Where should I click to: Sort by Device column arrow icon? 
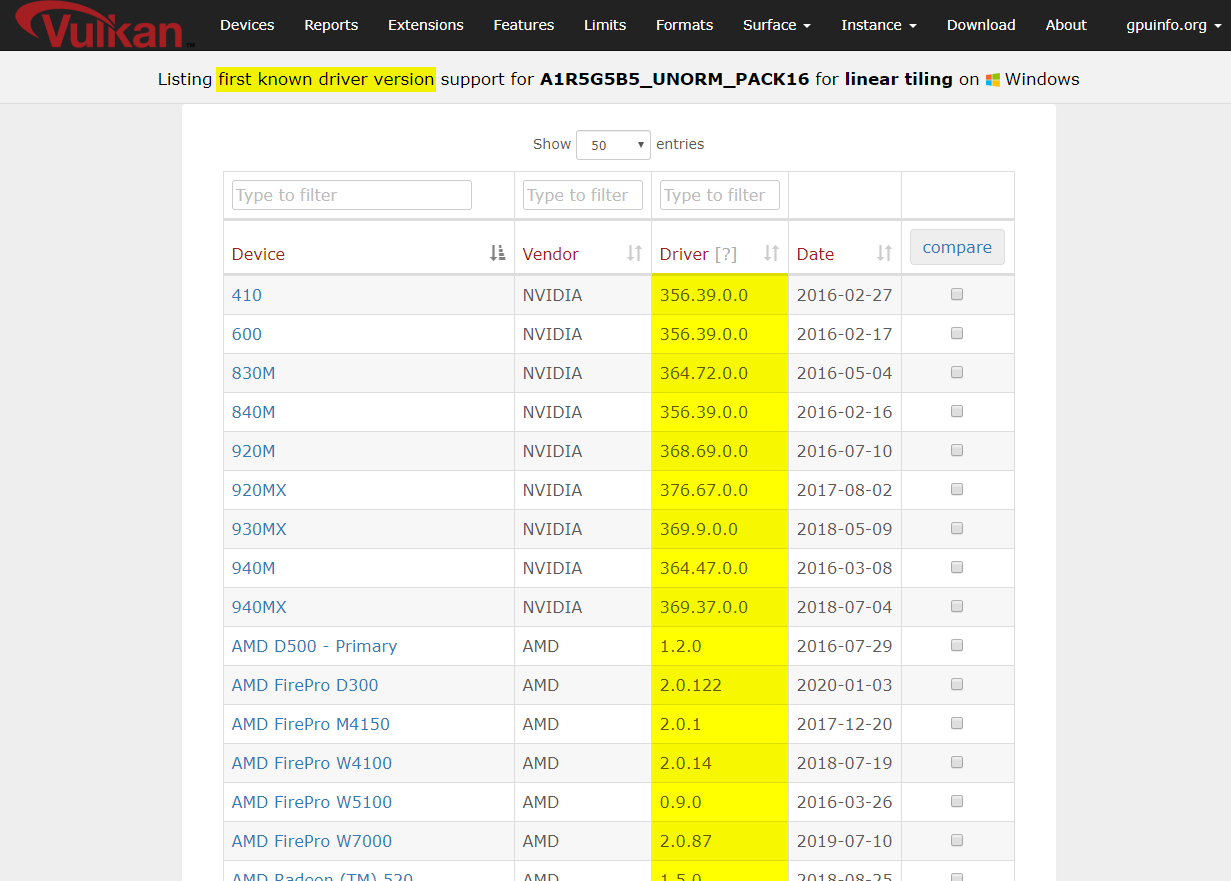click(x=497, y=253)
